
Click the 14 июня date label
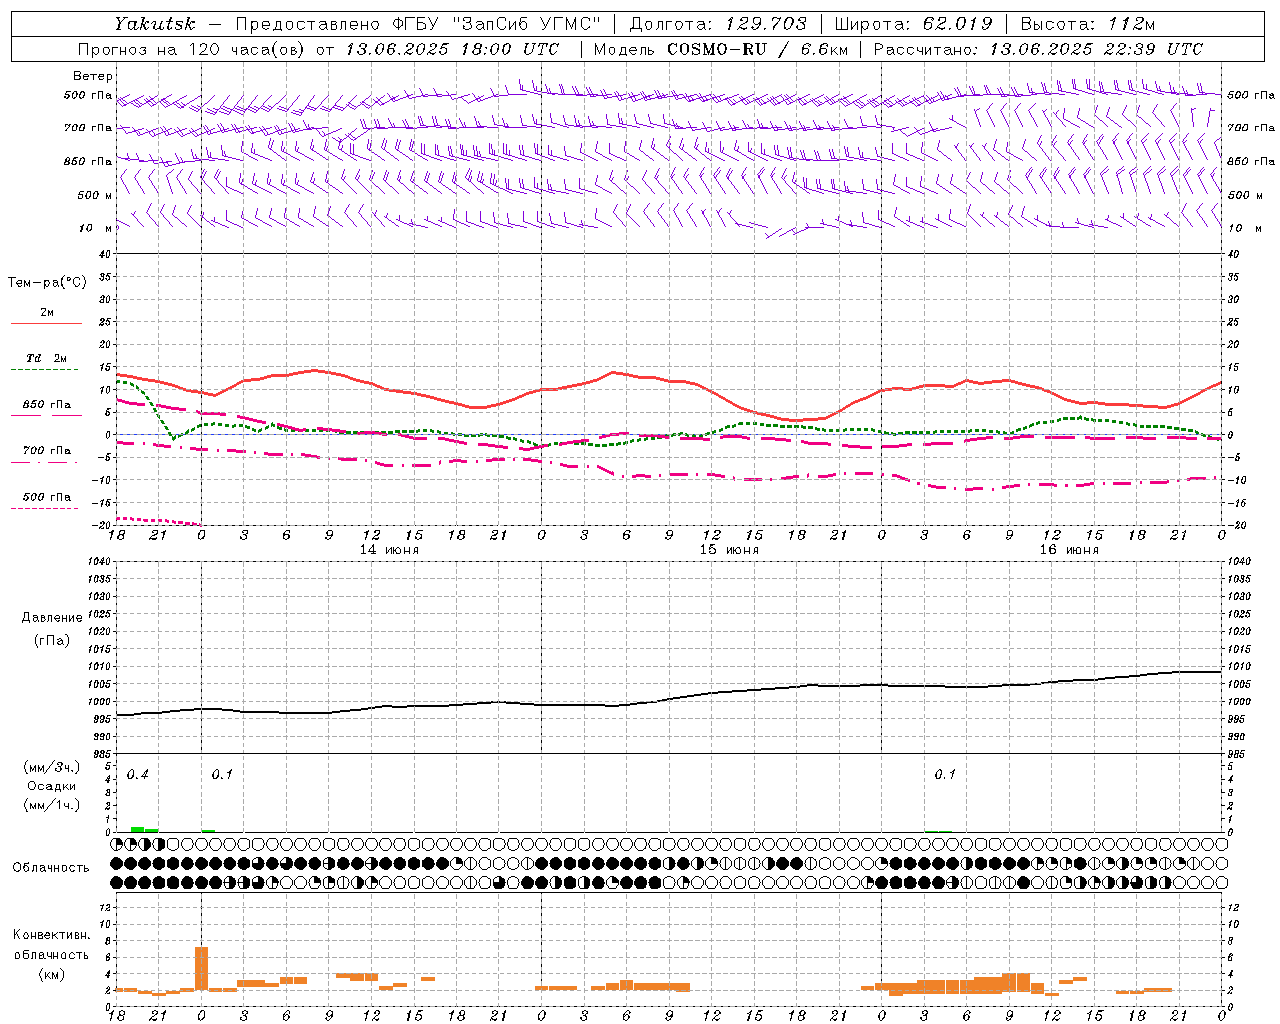coord(389,550)
